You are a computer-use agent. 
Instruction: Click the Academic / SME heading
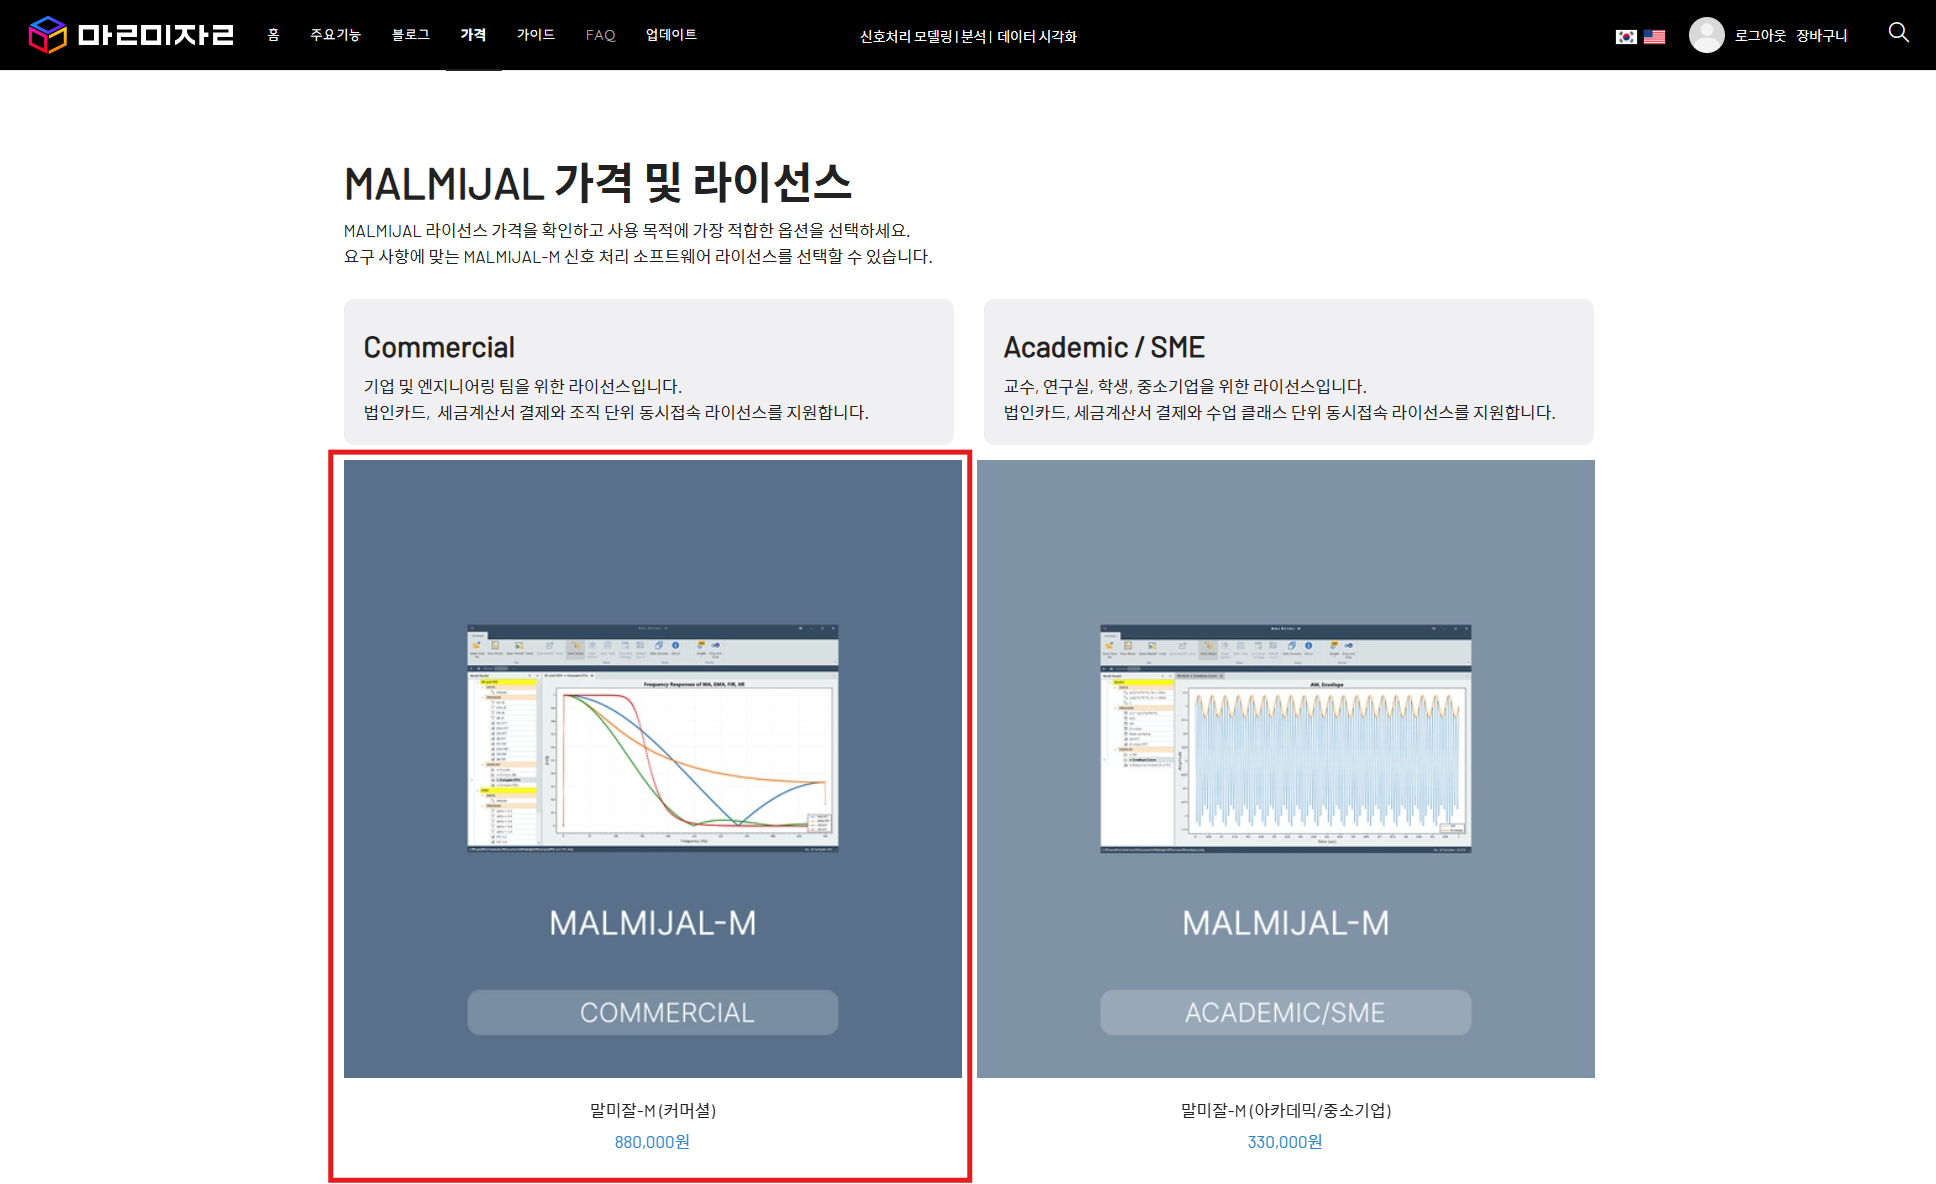tap(1104, 347)
